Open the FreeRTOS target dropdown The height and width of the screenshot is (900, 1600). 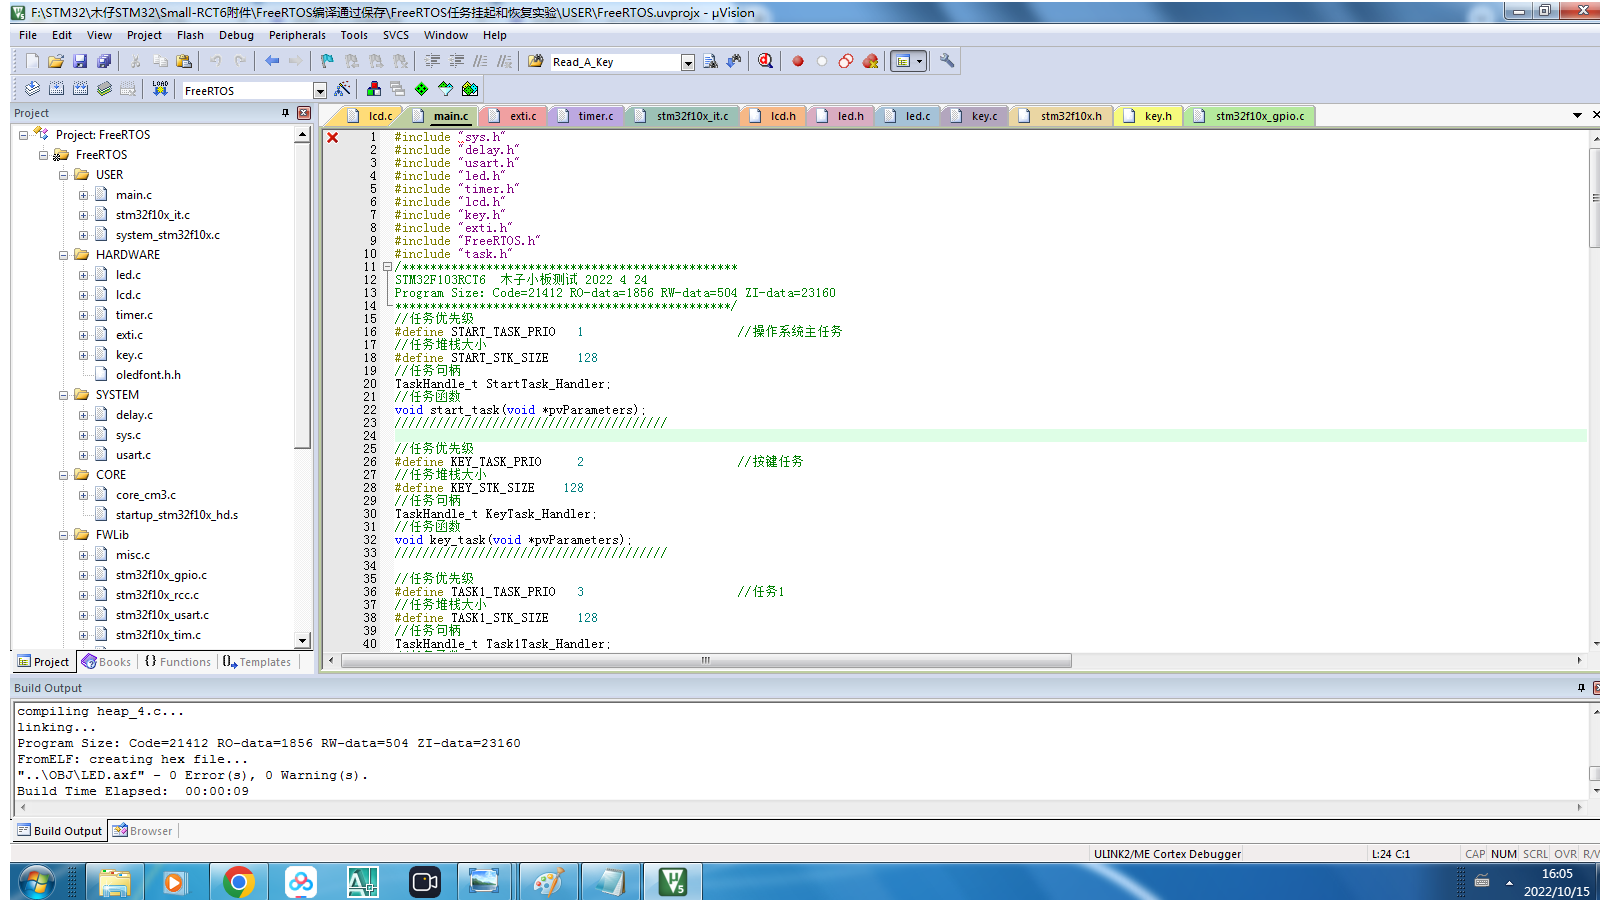tap(320, 90)
